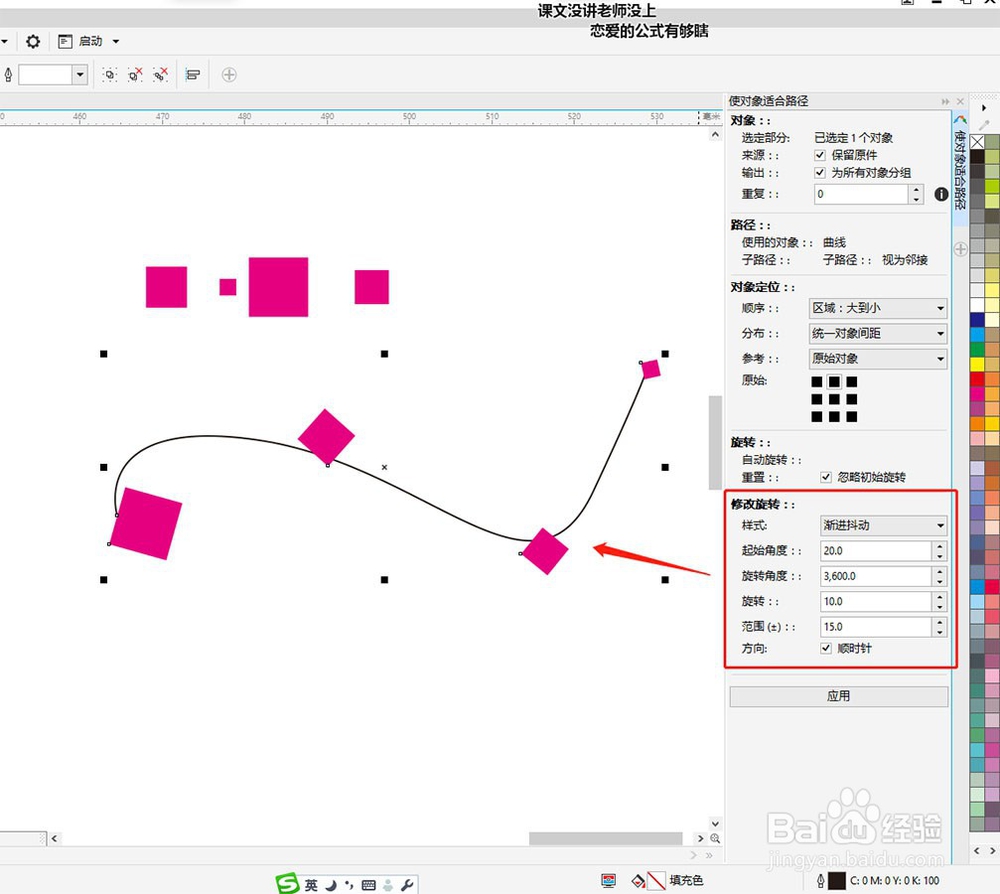Toggle the 忽略初始旋转 checkbox

pyautogui.click(x=826, y=477)
